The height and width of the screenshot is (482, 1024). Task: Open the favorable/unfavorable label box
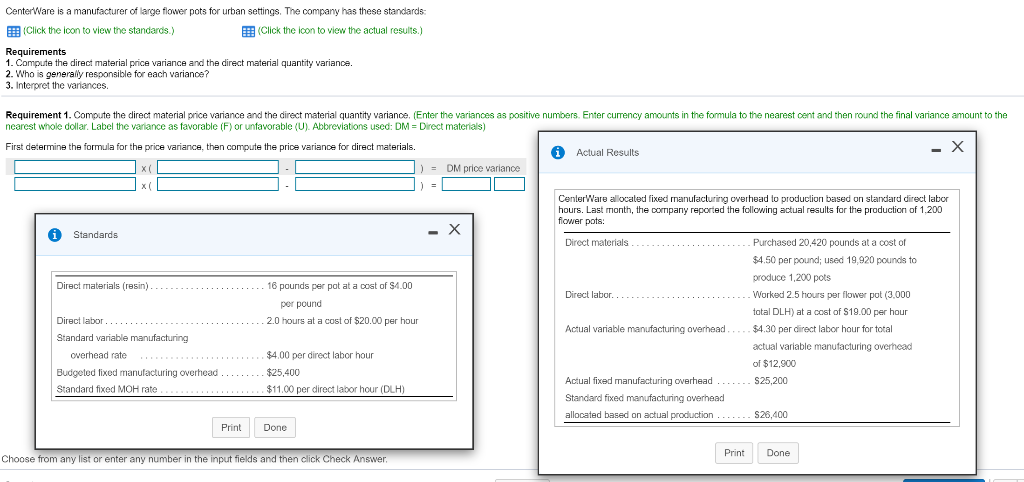pyautogui.click(x=509, y=184)
